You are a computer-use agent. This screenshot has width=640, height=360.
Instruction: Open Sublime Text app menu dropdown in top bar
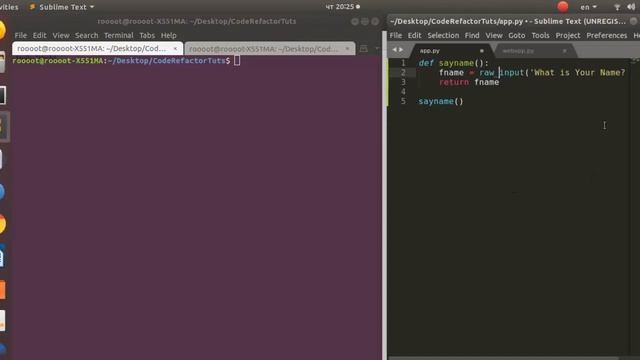pos(62,7)
